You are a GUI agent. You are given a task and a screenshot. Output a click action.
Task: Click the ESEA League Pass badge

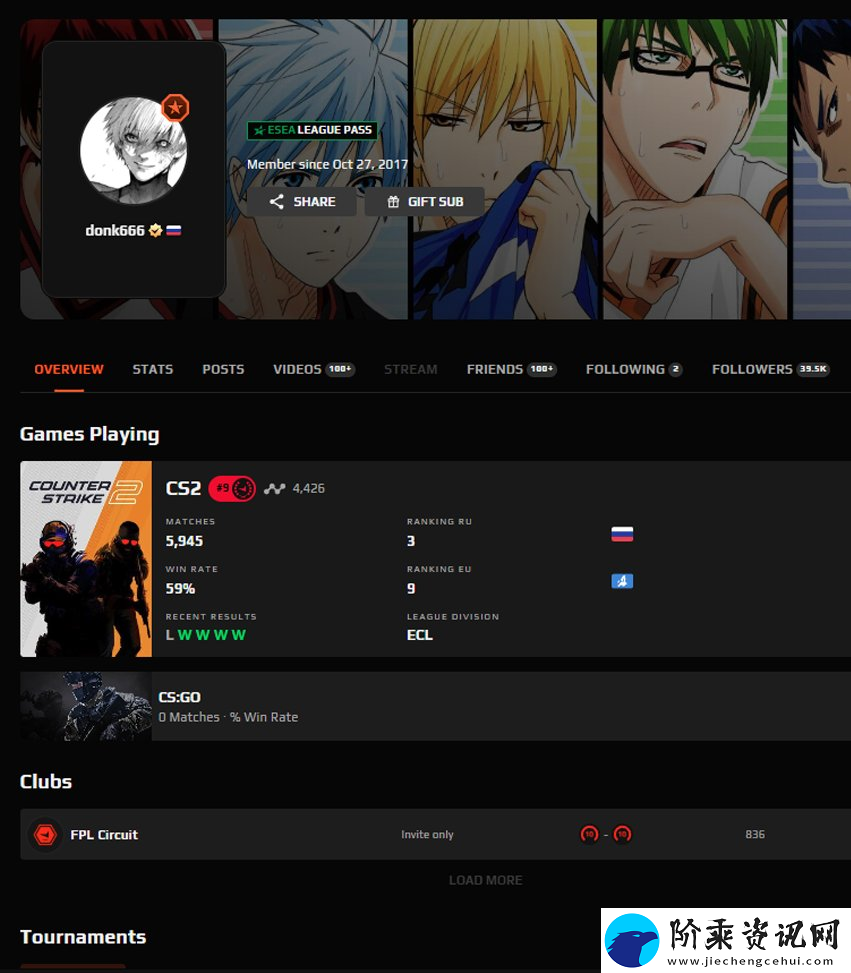point(313,130)
